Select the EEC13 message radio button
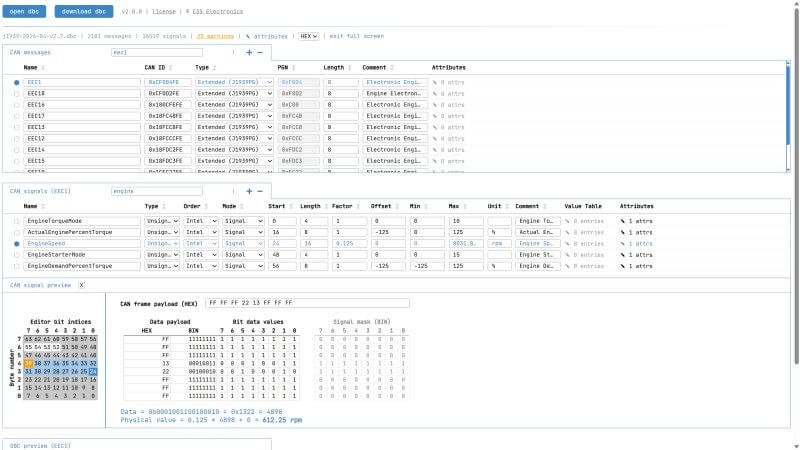Screen dimensions: 800x450 pyautogui.click(x=17, y=127)
